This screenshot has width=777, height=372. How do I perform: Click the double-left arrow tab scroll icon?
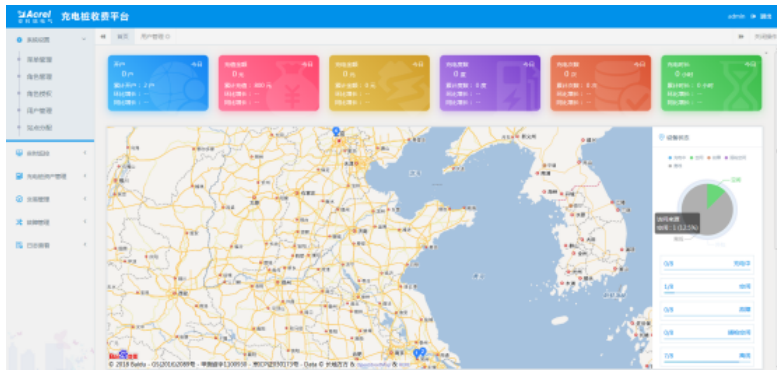pyautogui.click(x=103, y=37)
